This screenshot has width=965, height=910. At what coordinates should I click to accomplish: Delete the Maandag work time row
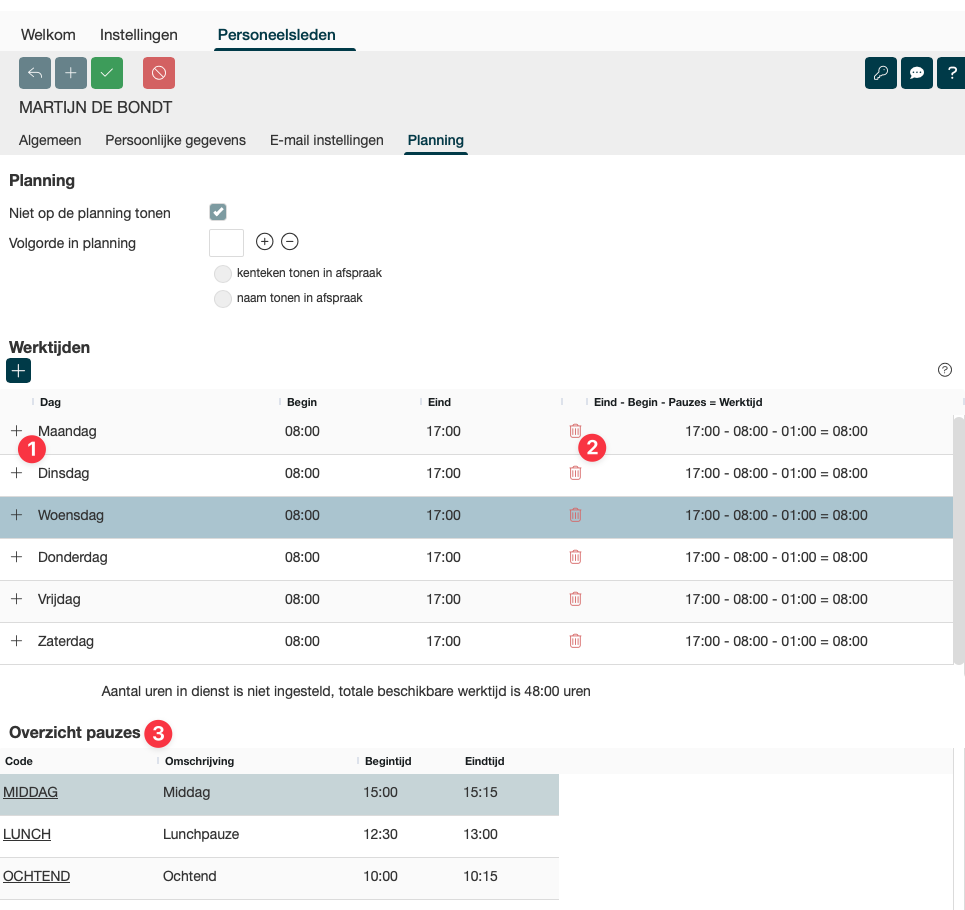click(575, 431)
